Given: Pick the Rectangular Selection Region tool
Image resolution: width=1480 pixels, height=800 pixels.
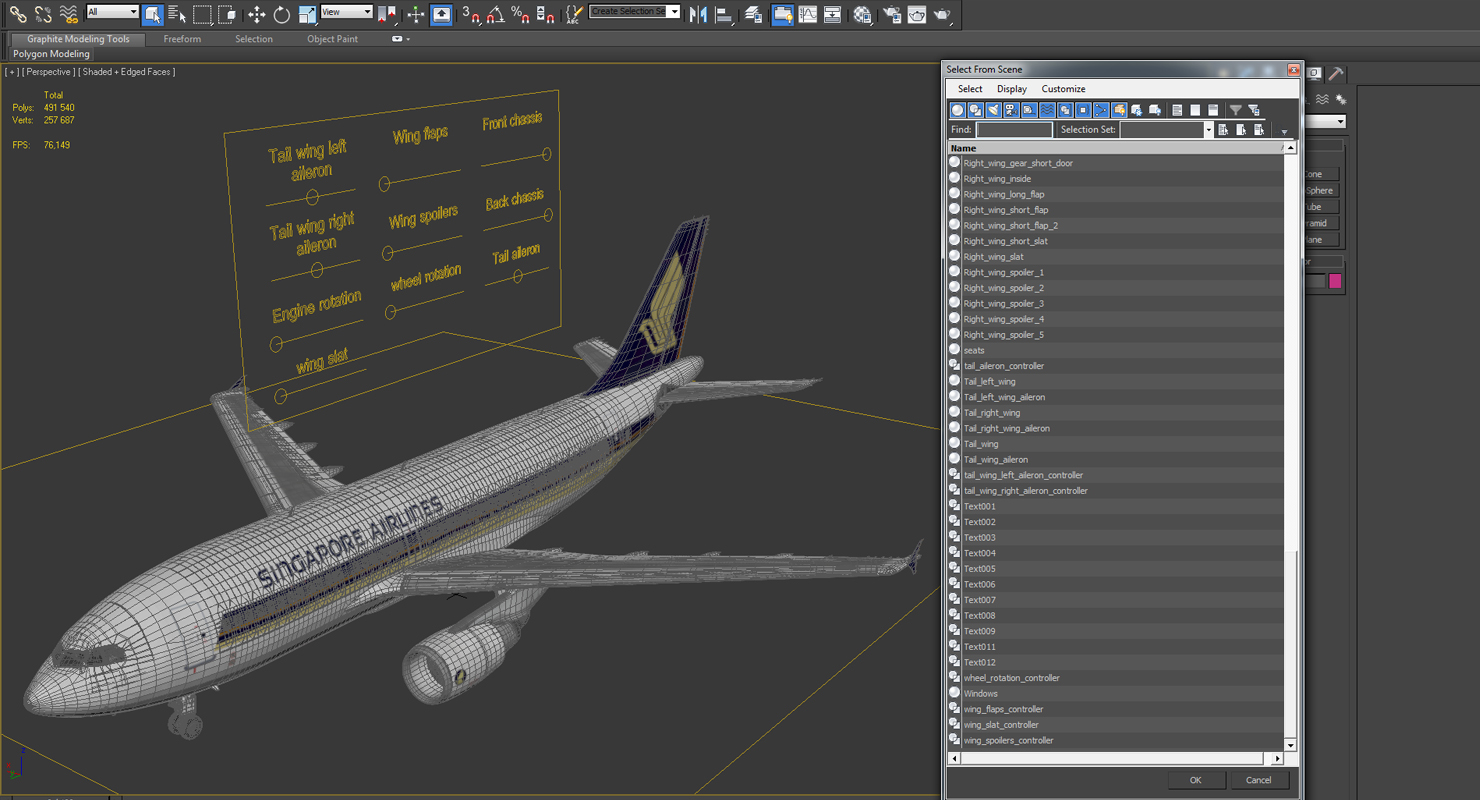Looking at the screenshot, I should pos(202,14).
